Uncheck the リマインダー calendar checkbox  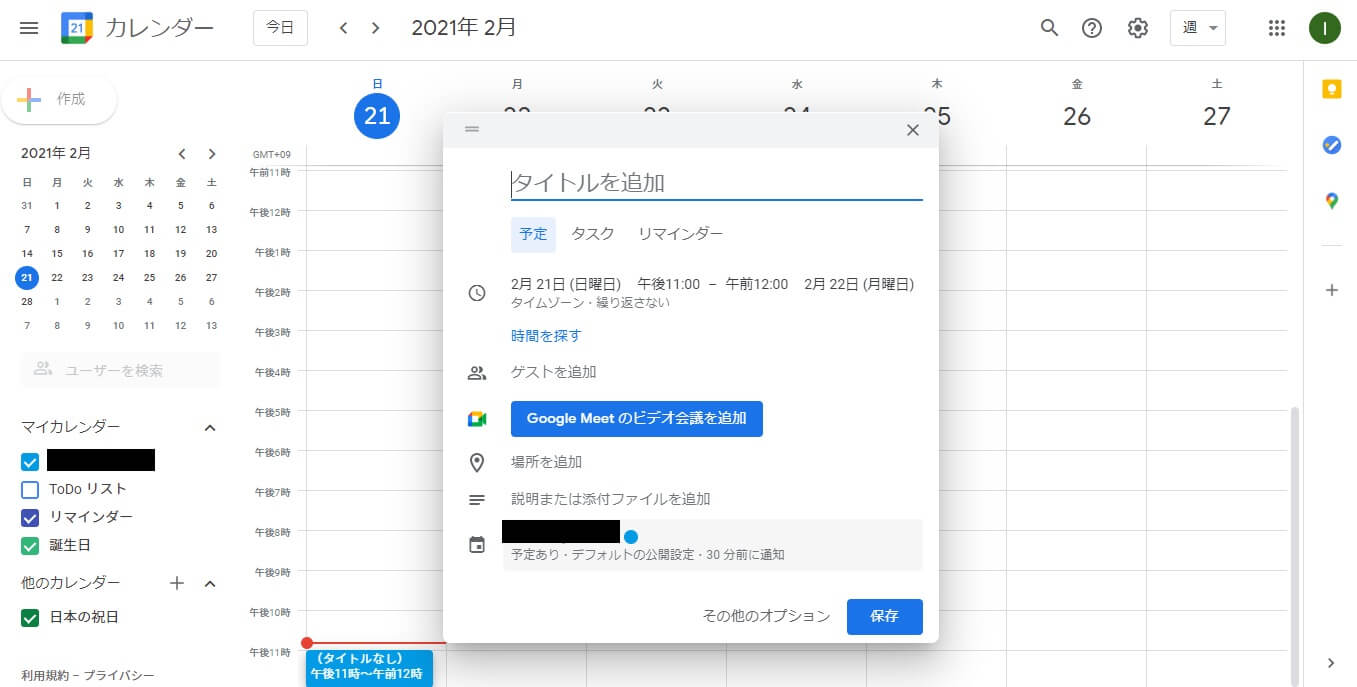pyautogui.click(x=30, y=518)
